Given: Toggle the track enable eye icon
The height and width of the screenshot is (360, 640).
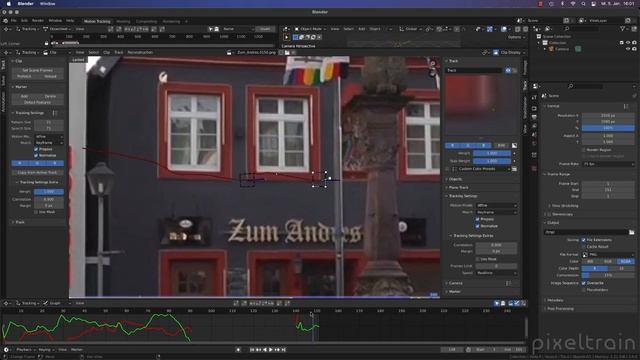Looking at the screenshot, I should click(508, 71).
